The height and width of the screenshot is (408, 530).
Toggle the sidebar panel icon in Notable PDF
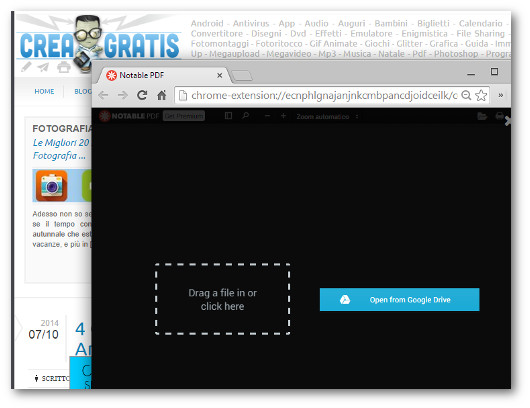[228, 116]
